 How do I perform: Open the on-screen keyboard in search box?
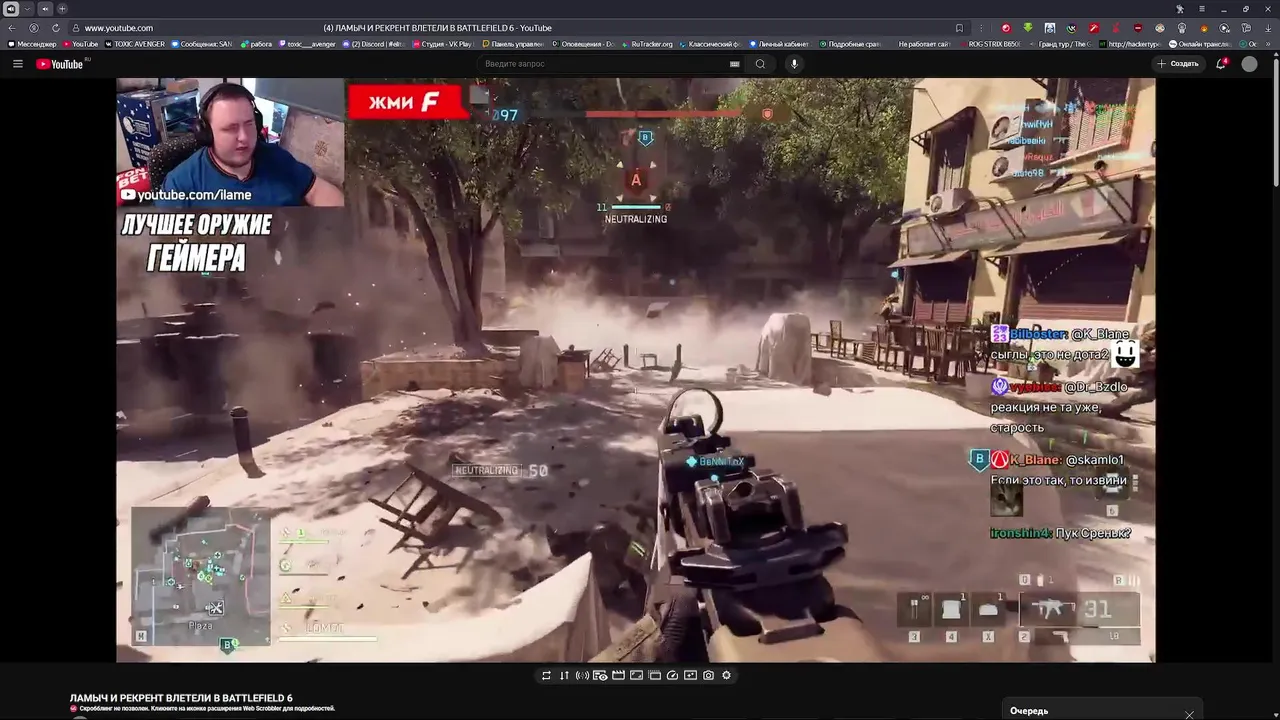[x=735, y=64]
